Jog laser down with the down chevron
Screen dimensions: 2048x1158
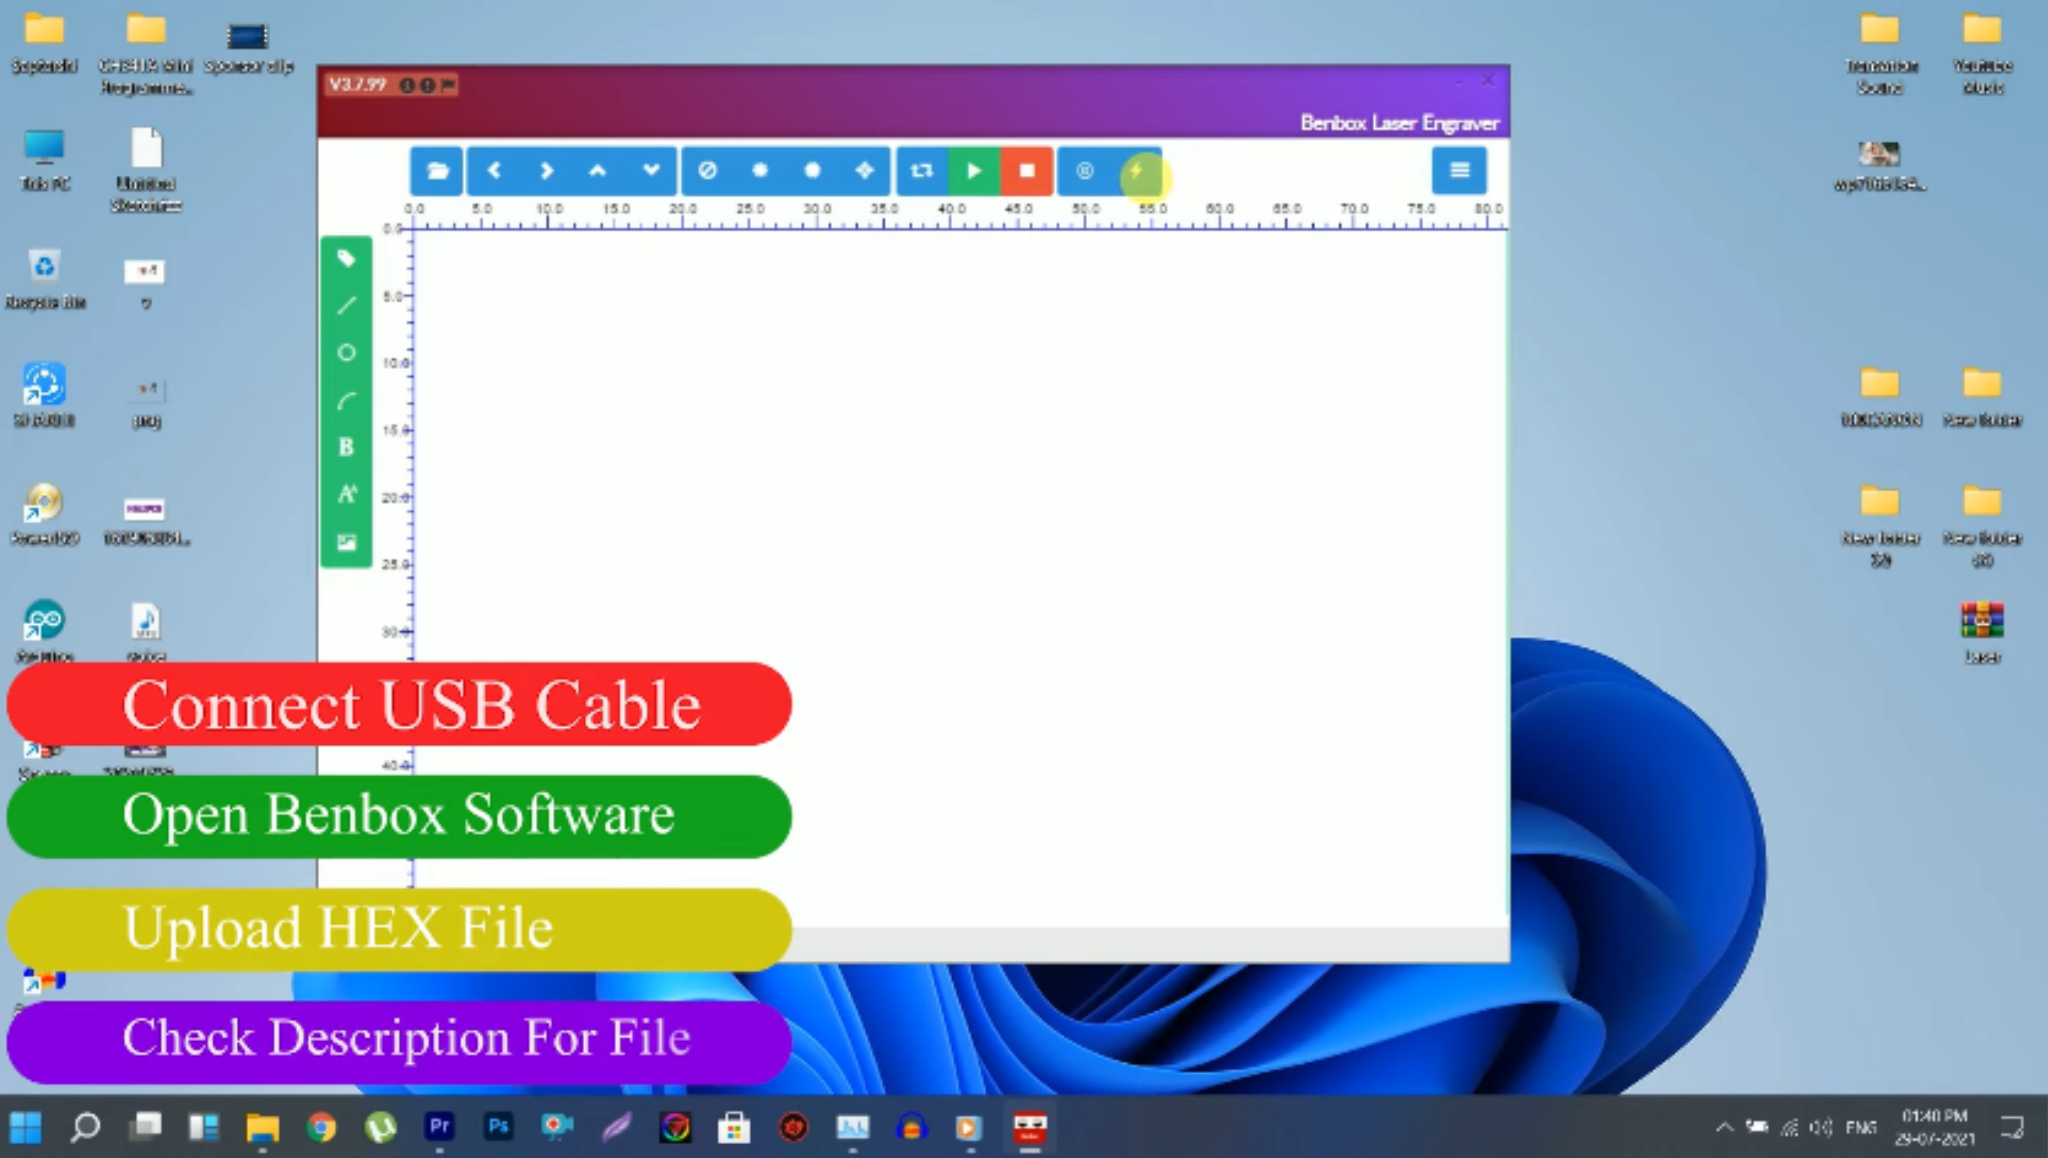tap(651, 171)
